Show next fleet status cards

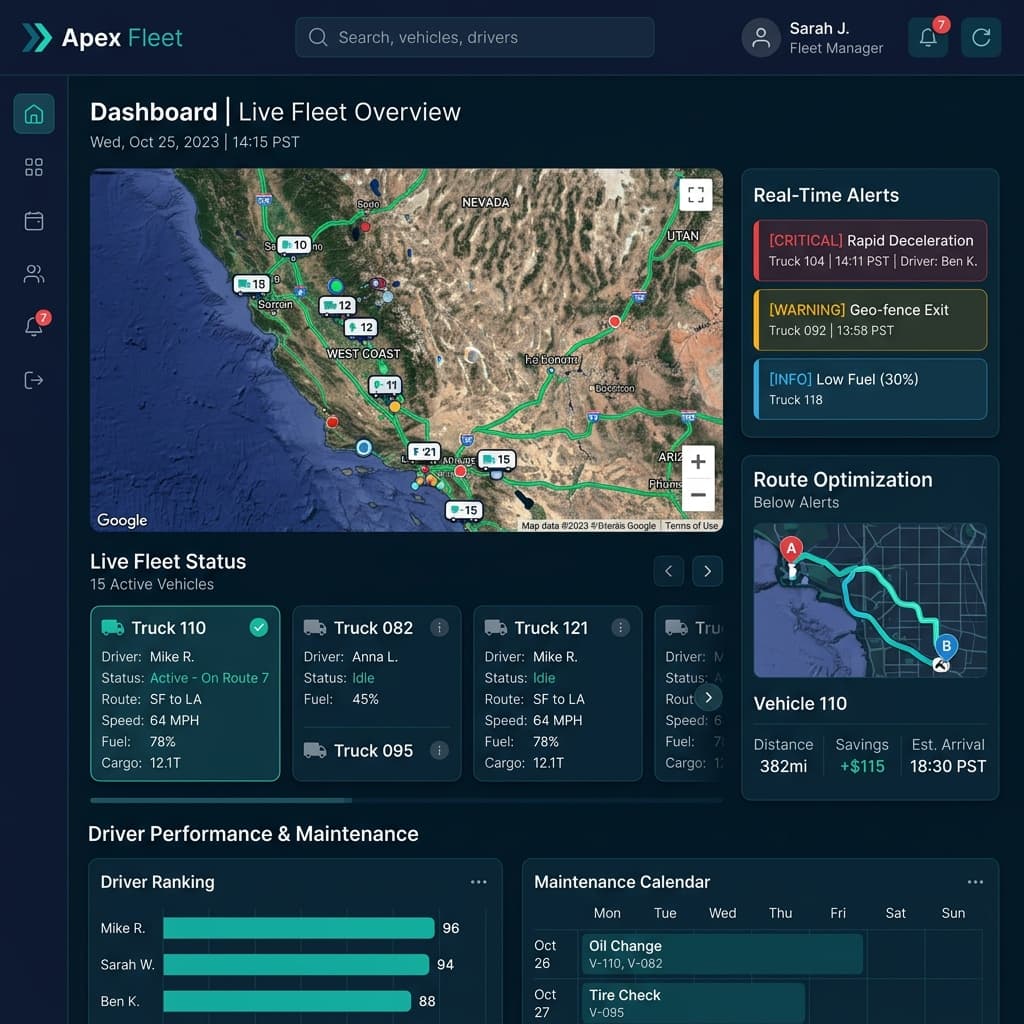707,571
